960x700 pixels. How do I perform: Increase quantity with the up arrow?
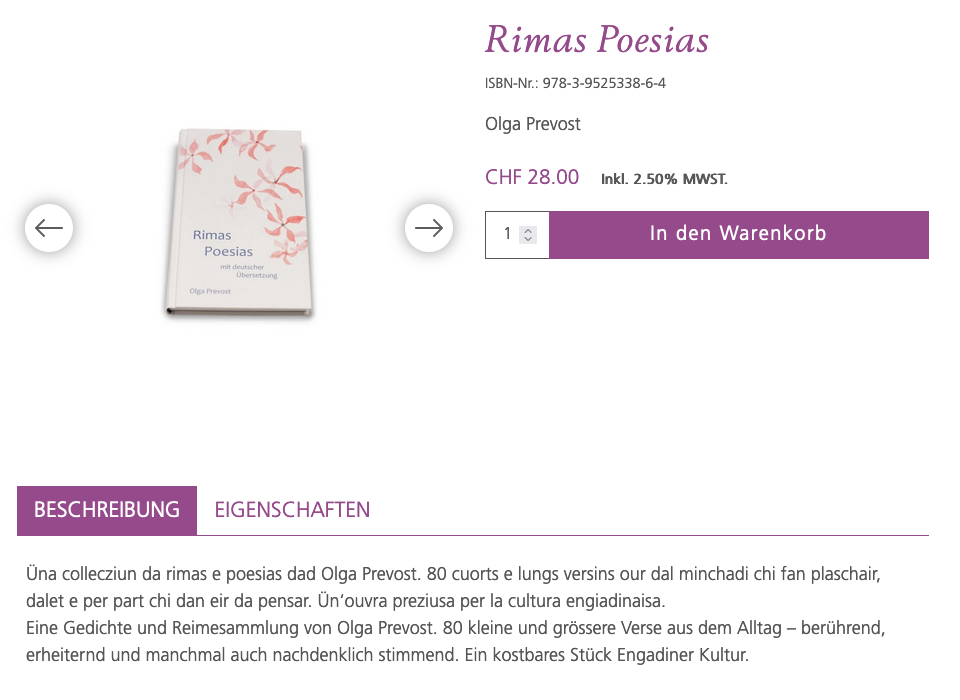tap(529, 230)
